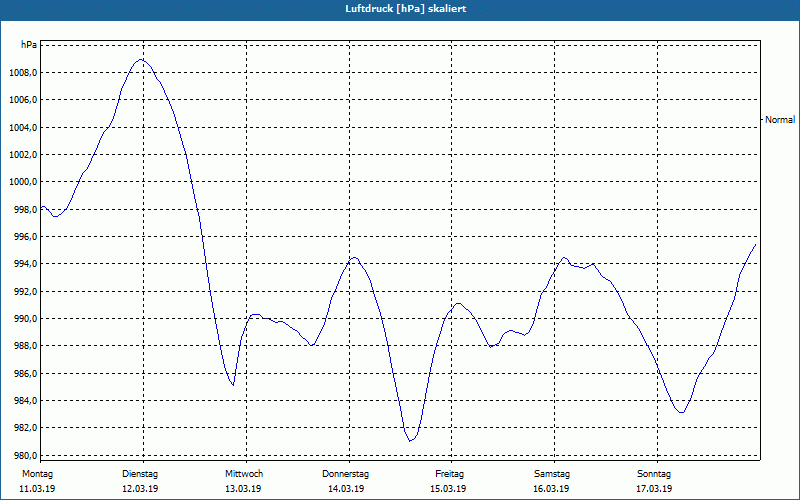Click the 'Mittwoch' day label

[244, 474]
